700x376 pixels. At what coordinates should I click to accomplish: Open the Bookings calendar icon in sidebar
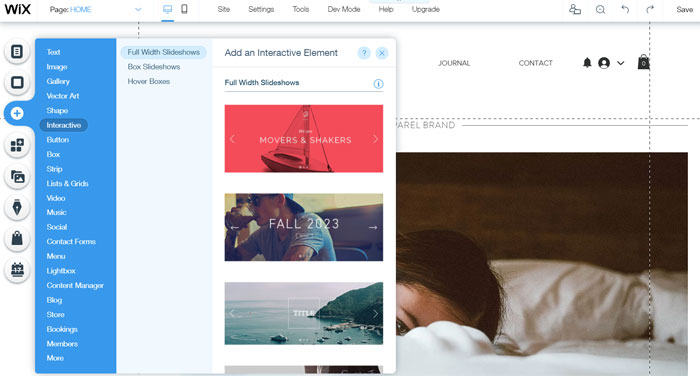pos(17,270)
